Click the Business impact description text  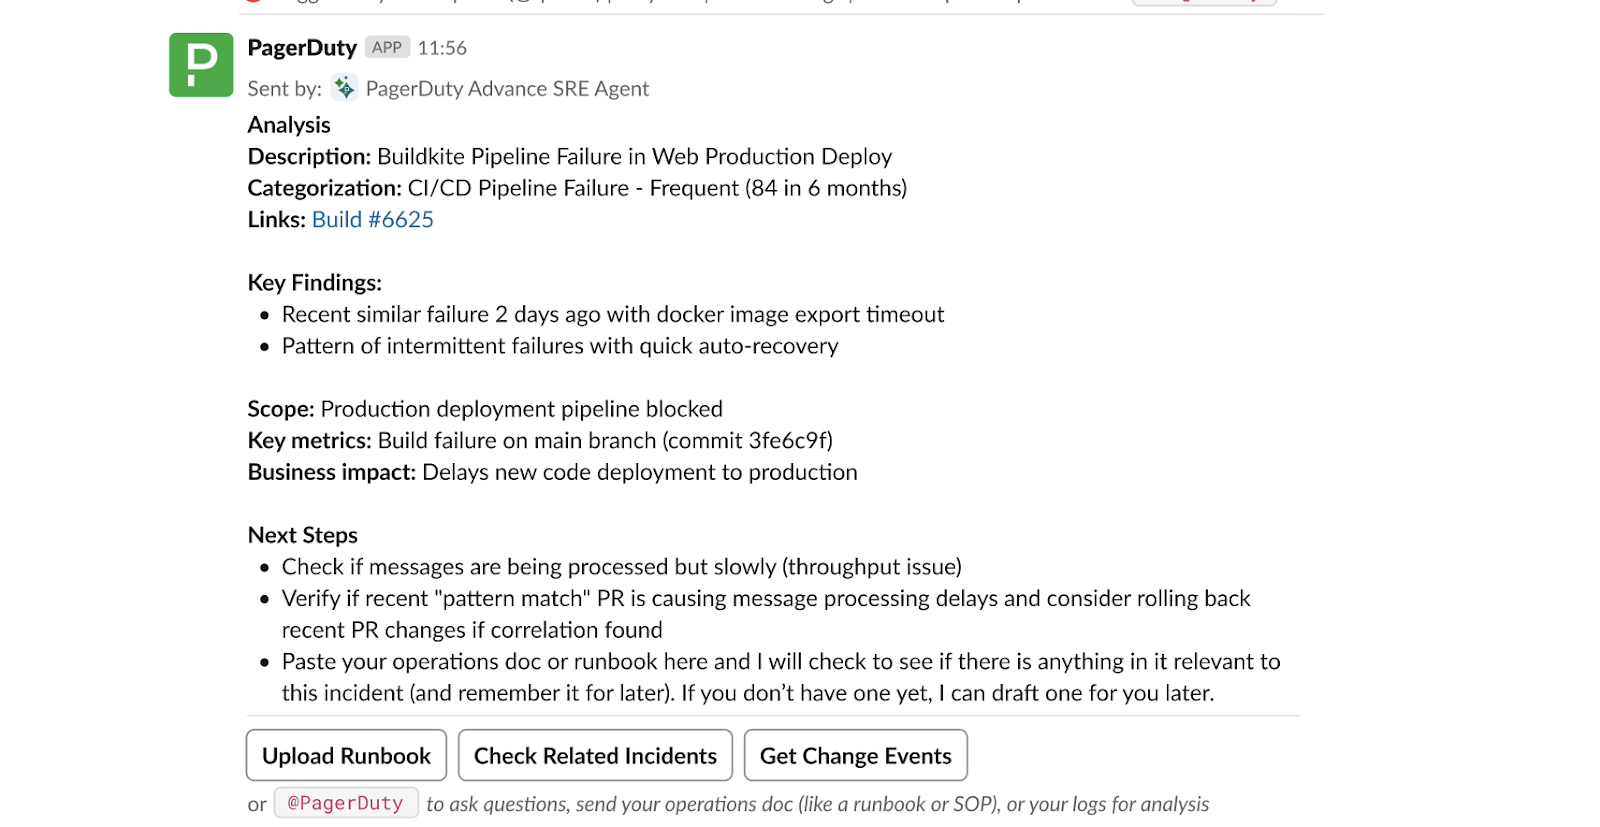tap(551, 472)
